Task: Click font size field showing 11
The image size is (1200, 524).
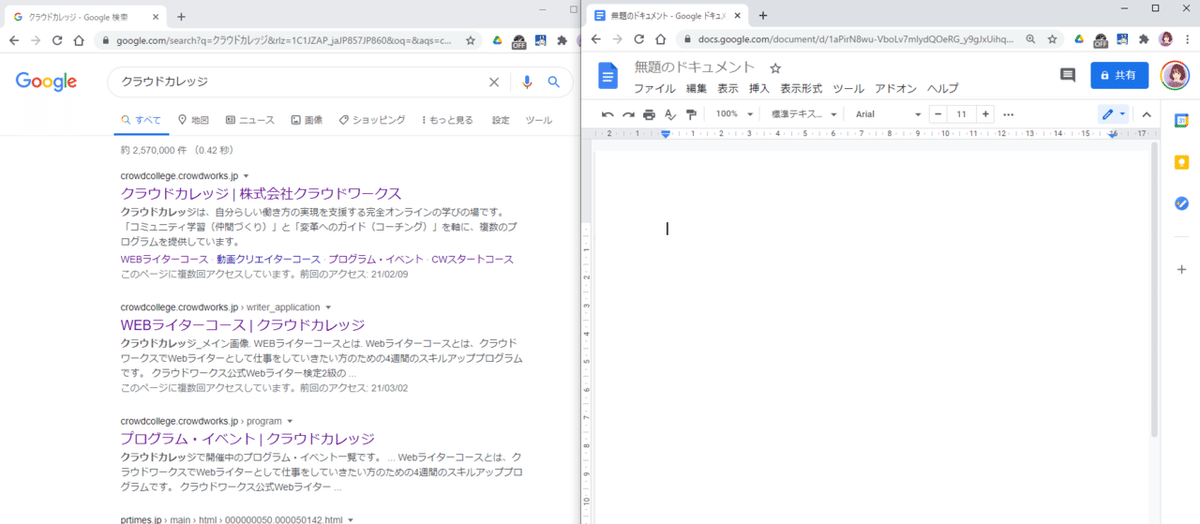Action: [x=961, y=114]
